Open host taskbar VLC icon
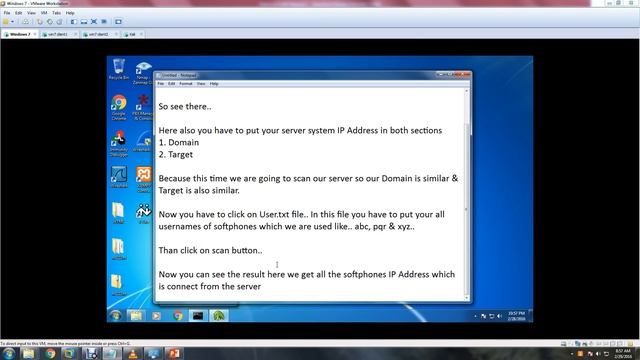Viewport: 640px width, 360px height. [132, 353]
